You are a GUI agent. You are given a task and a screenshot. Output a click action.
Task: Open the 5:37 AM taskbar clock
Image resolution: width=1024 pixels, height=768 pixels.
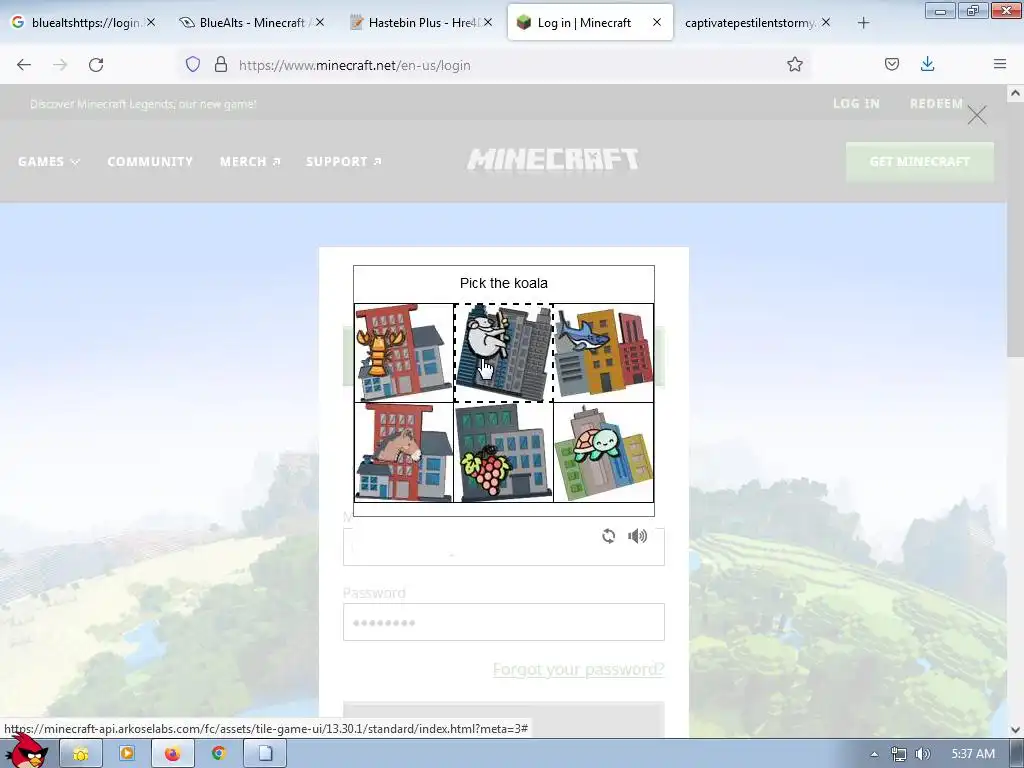tap(973, 754)
